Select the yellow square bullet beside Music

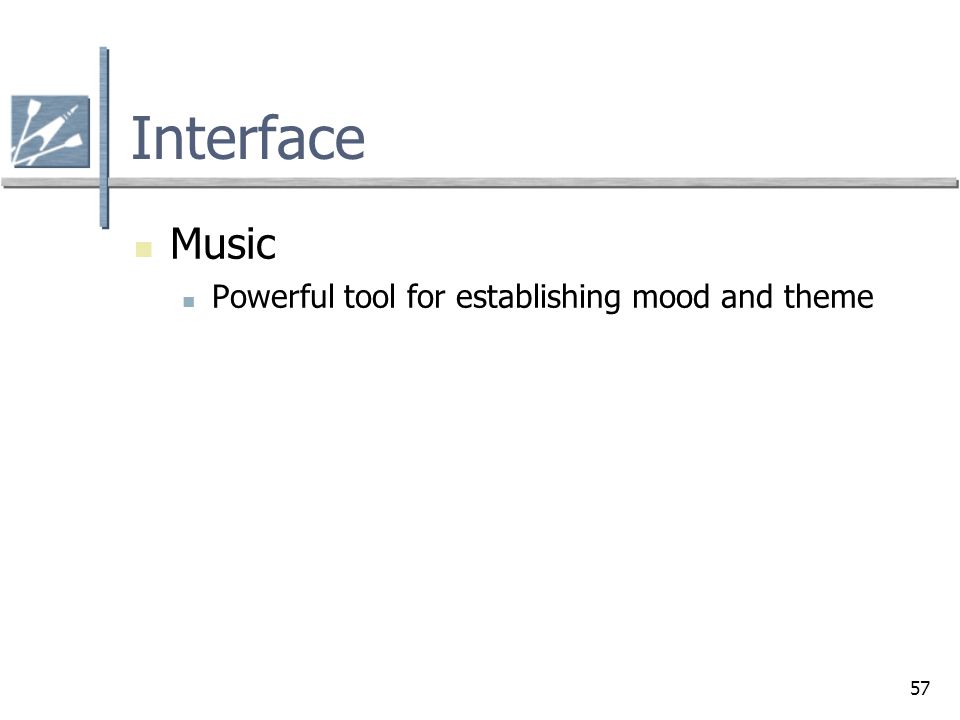pos(143,250)
